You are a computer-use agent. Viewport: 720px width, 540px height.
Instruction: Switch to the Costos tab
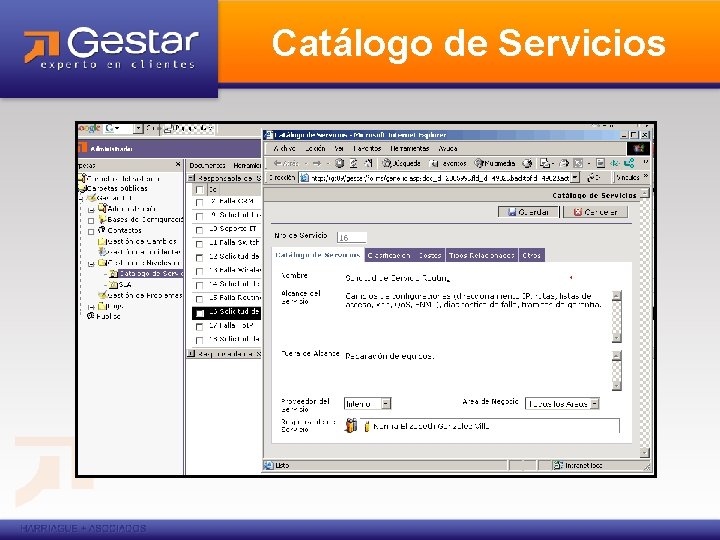click(x=430, y=255)
